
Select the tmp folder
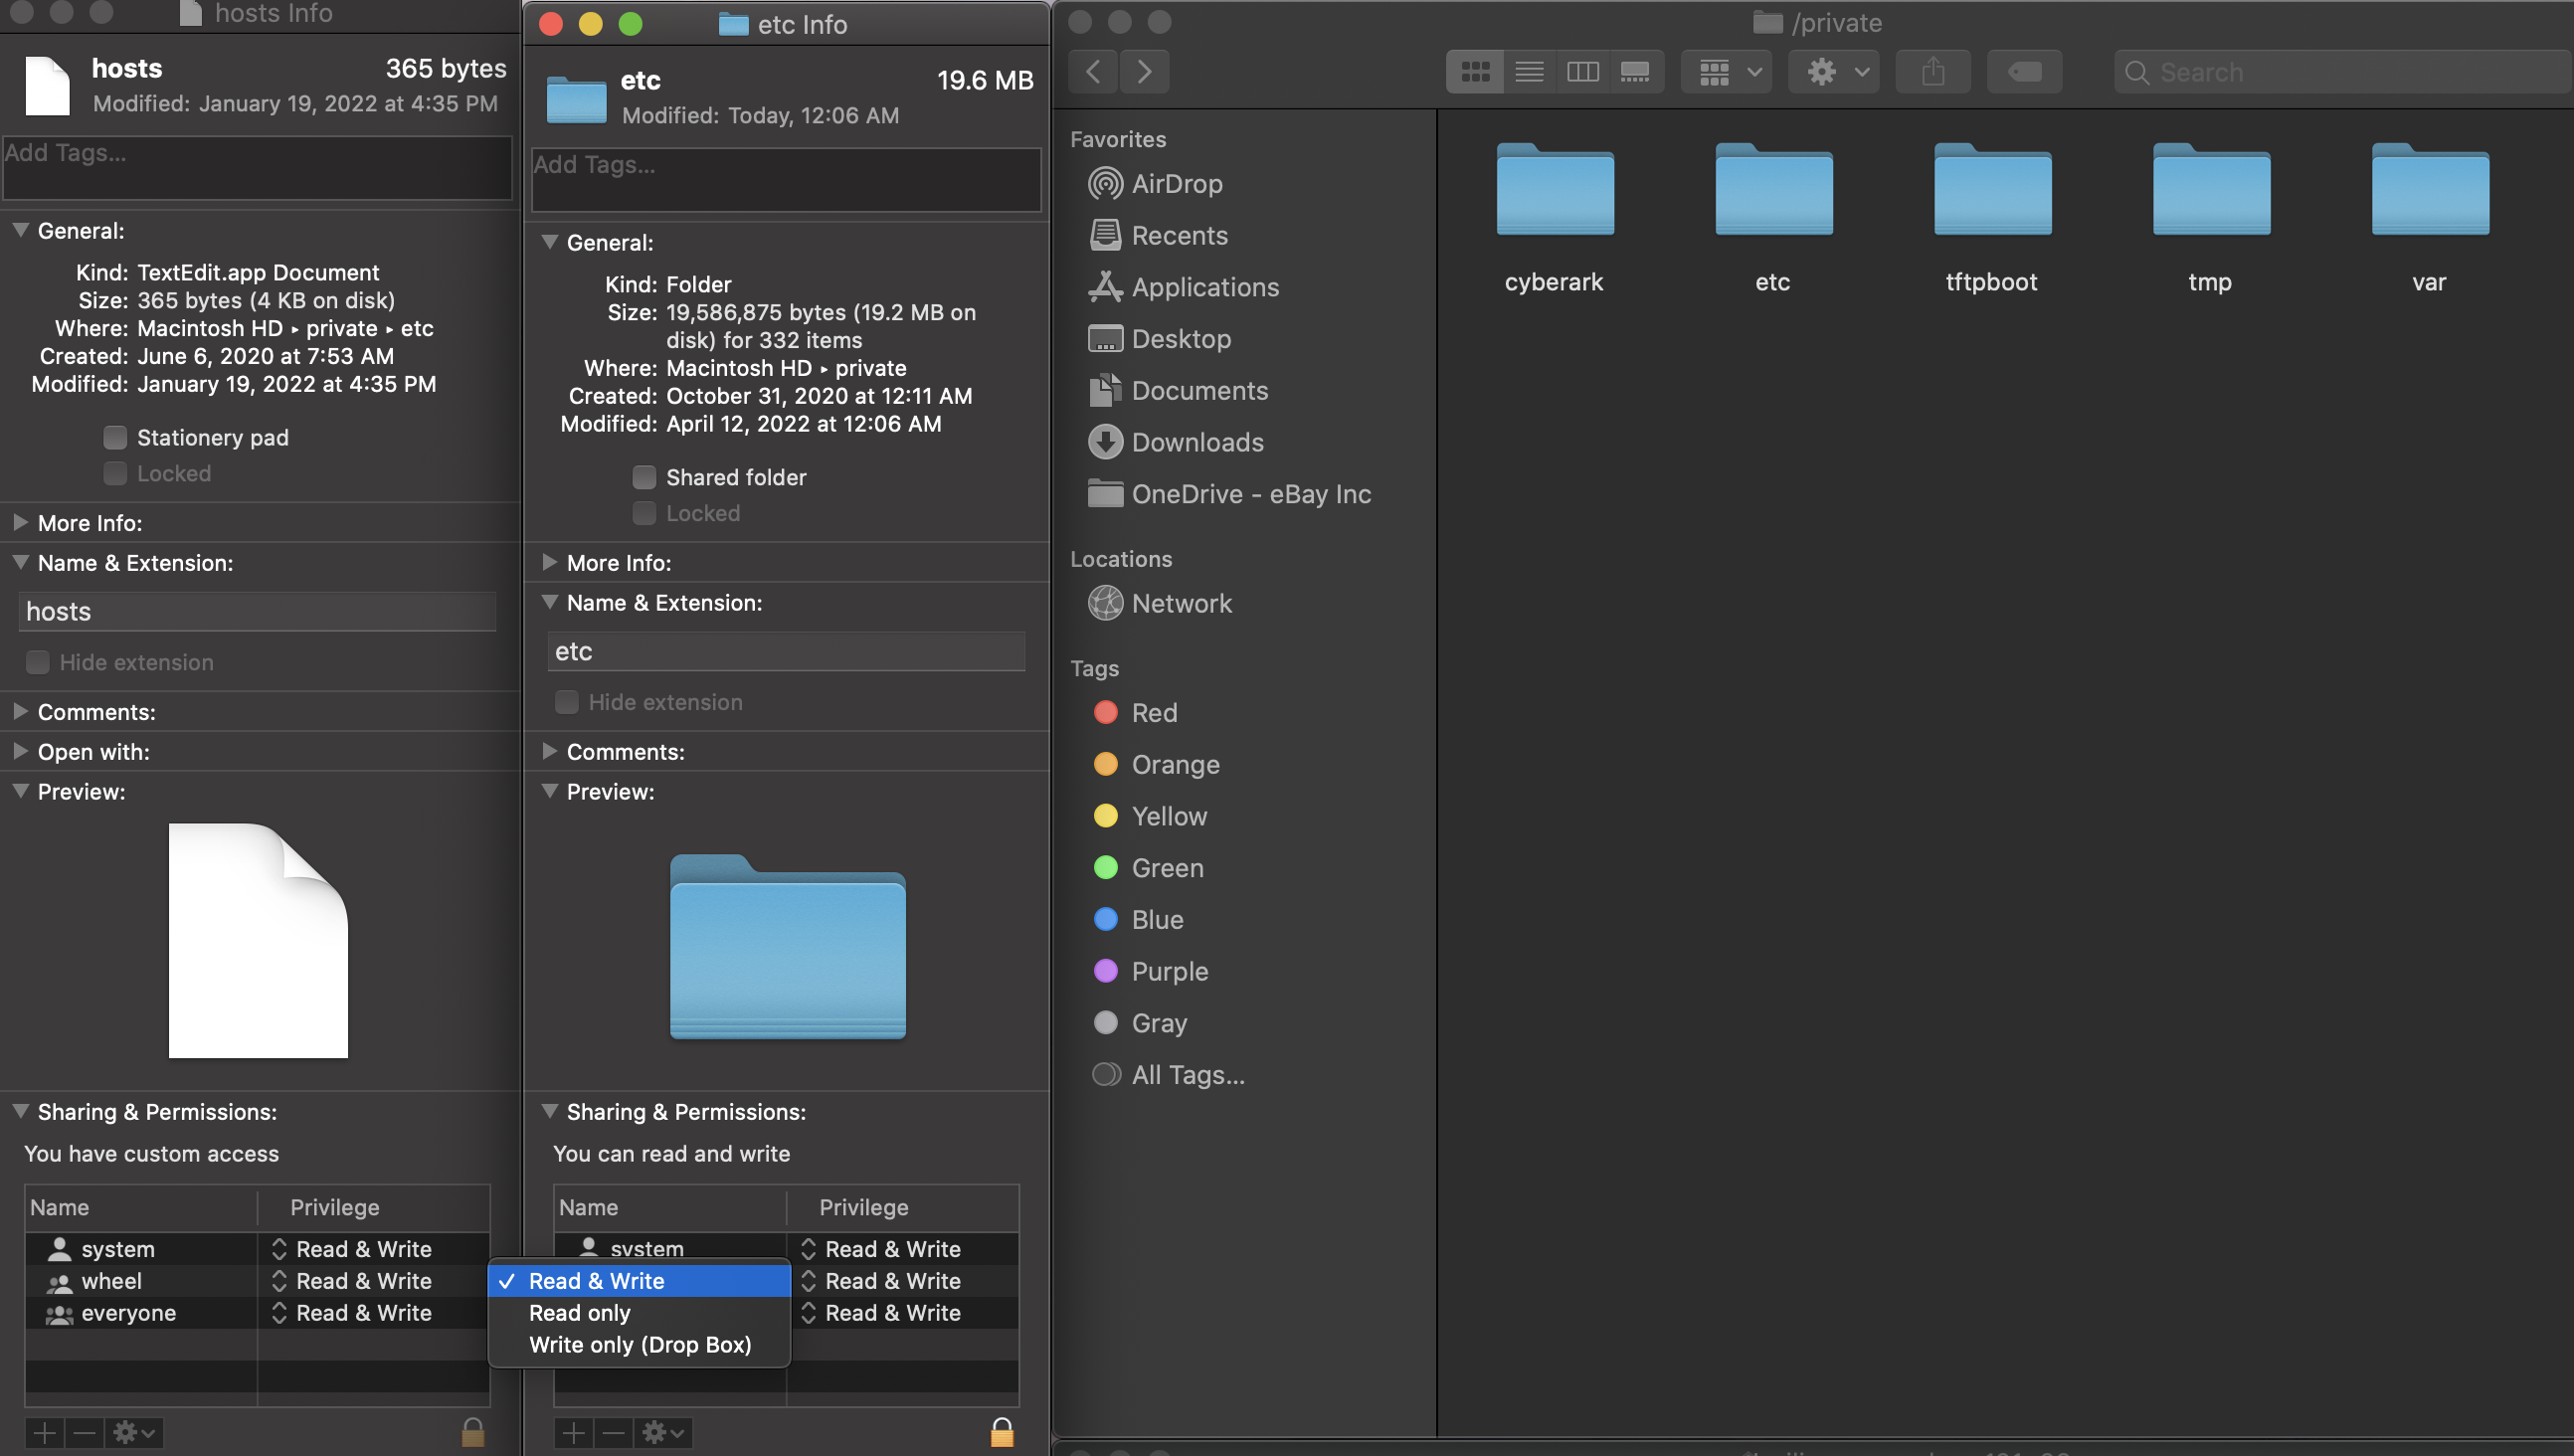tap(2210, 218)
